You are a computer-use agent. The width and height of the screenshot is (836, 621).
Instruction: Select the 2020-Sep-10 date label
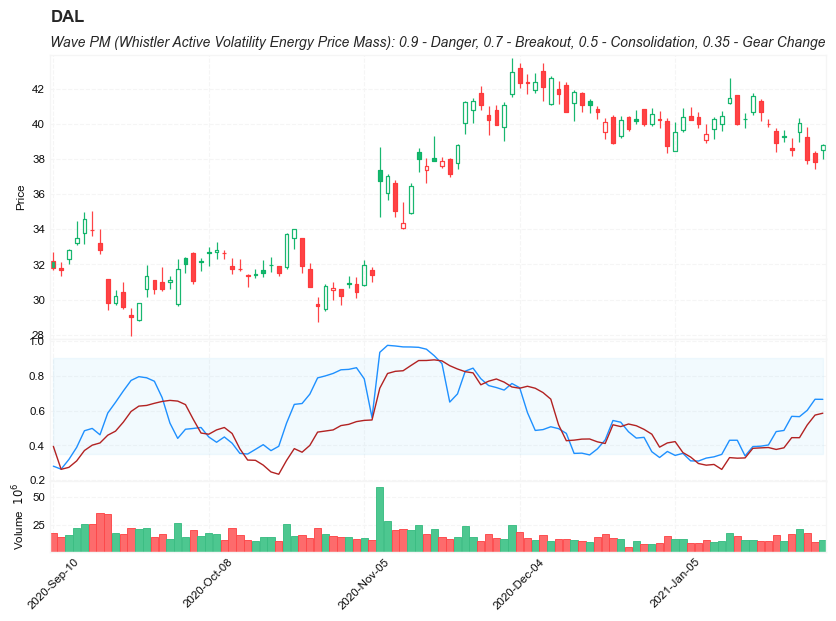(x=53, y=584)
